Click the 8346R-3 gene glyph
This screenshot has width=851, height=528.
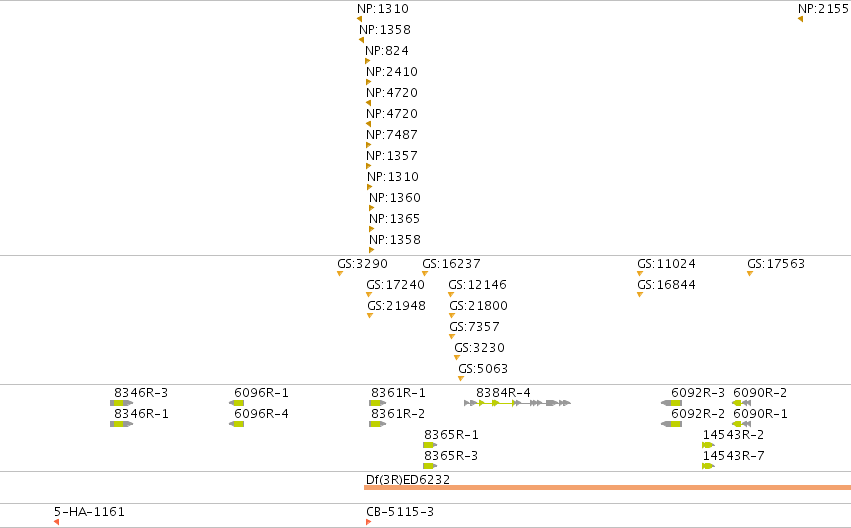pos(121,403)
